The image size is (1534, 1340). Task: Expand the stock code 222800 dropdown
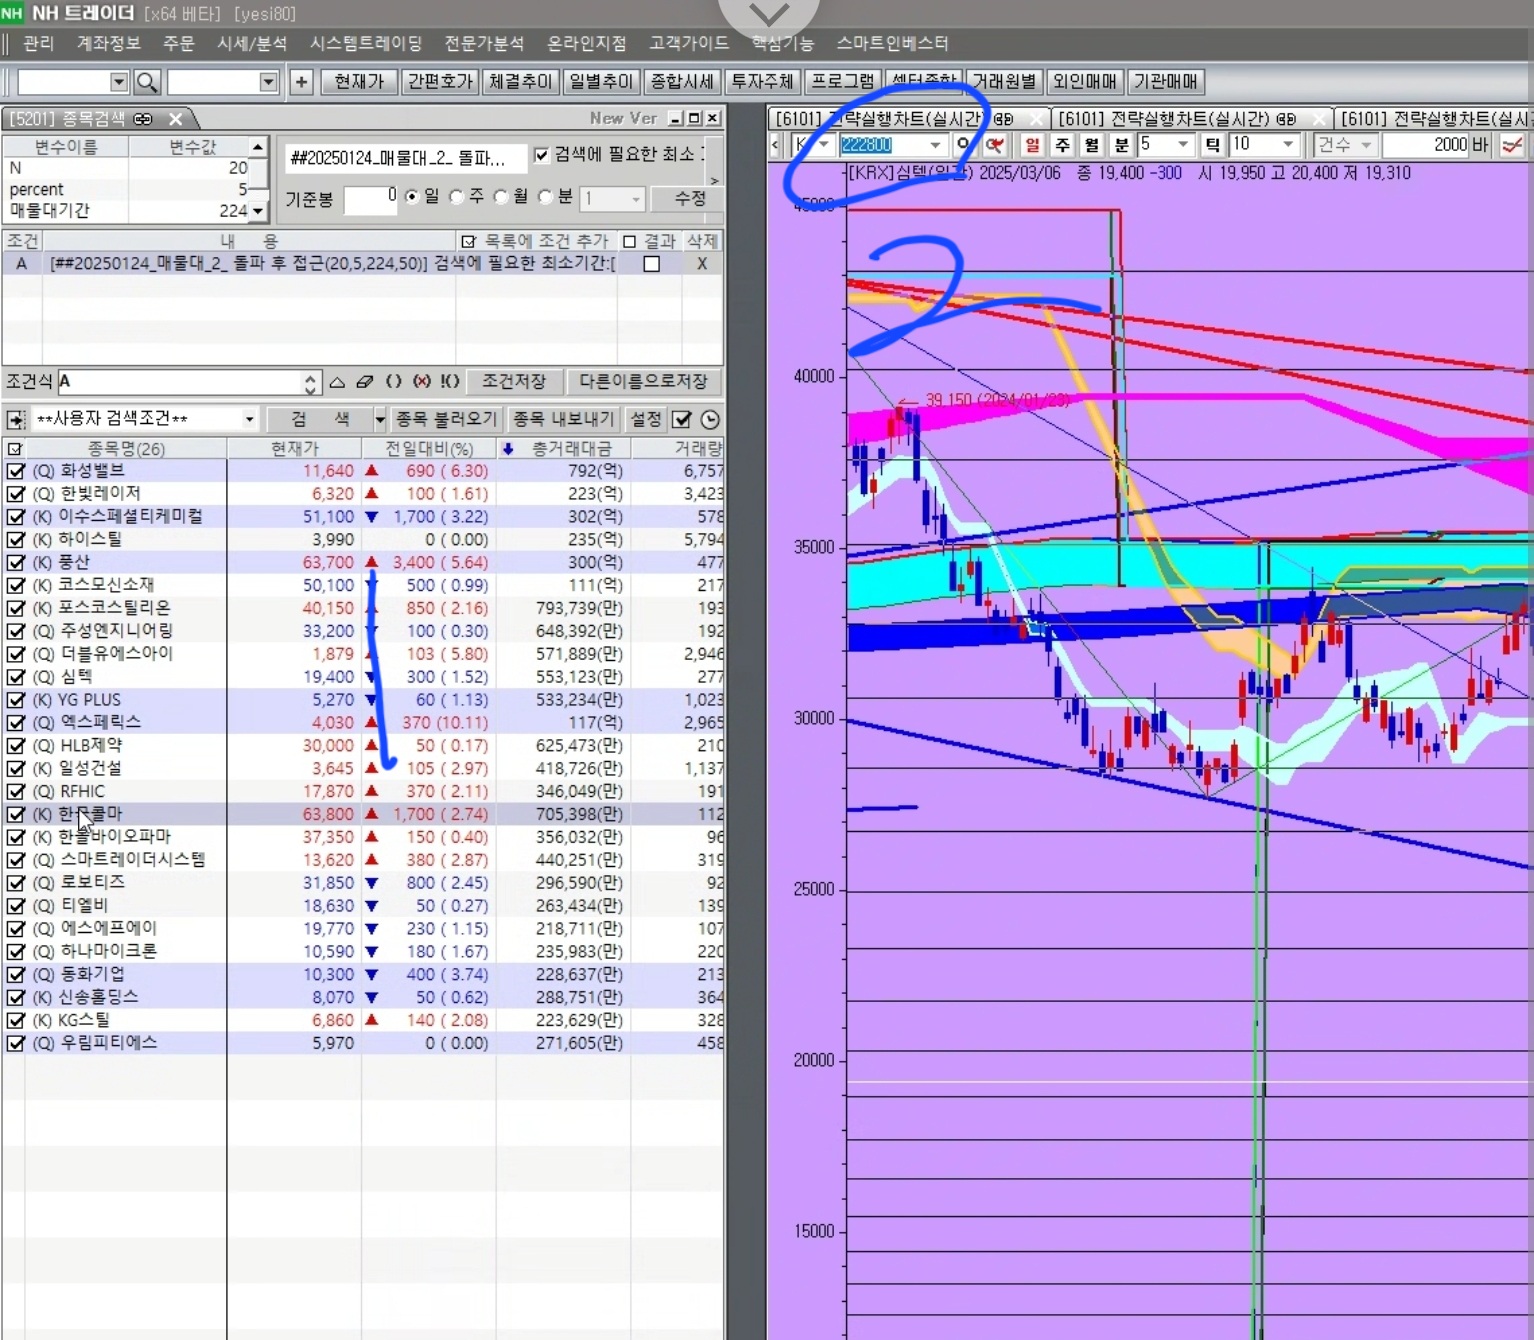(x=935, y=145)
